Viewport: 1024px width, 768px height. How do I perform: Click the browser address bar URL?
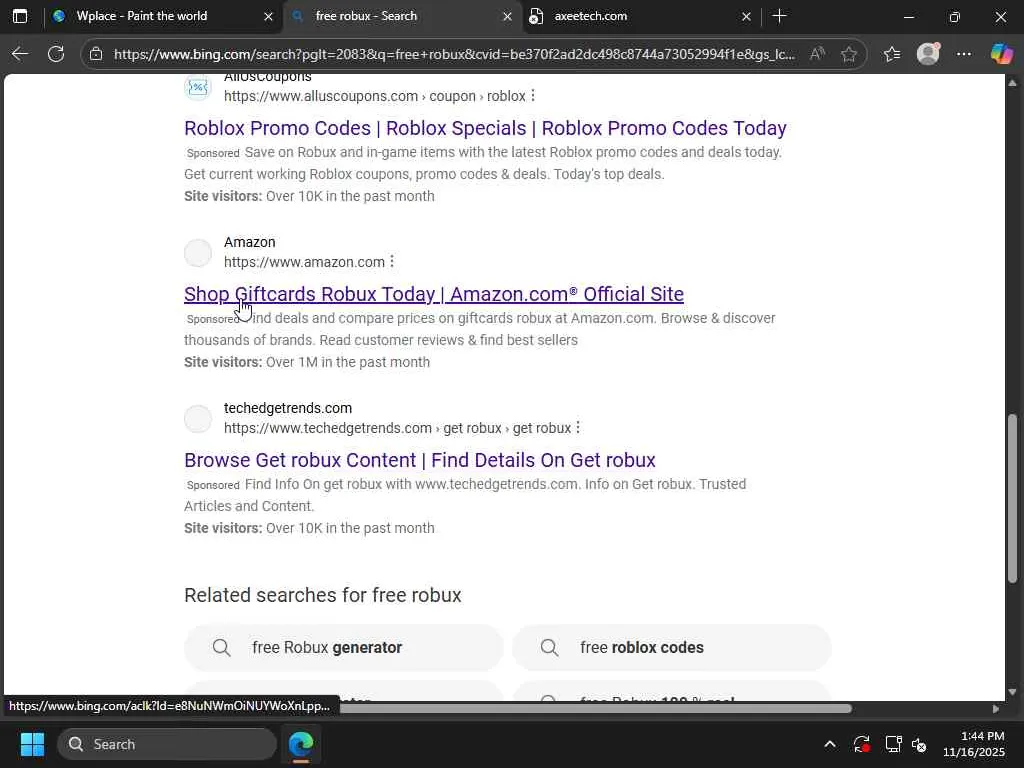(454, 54)
